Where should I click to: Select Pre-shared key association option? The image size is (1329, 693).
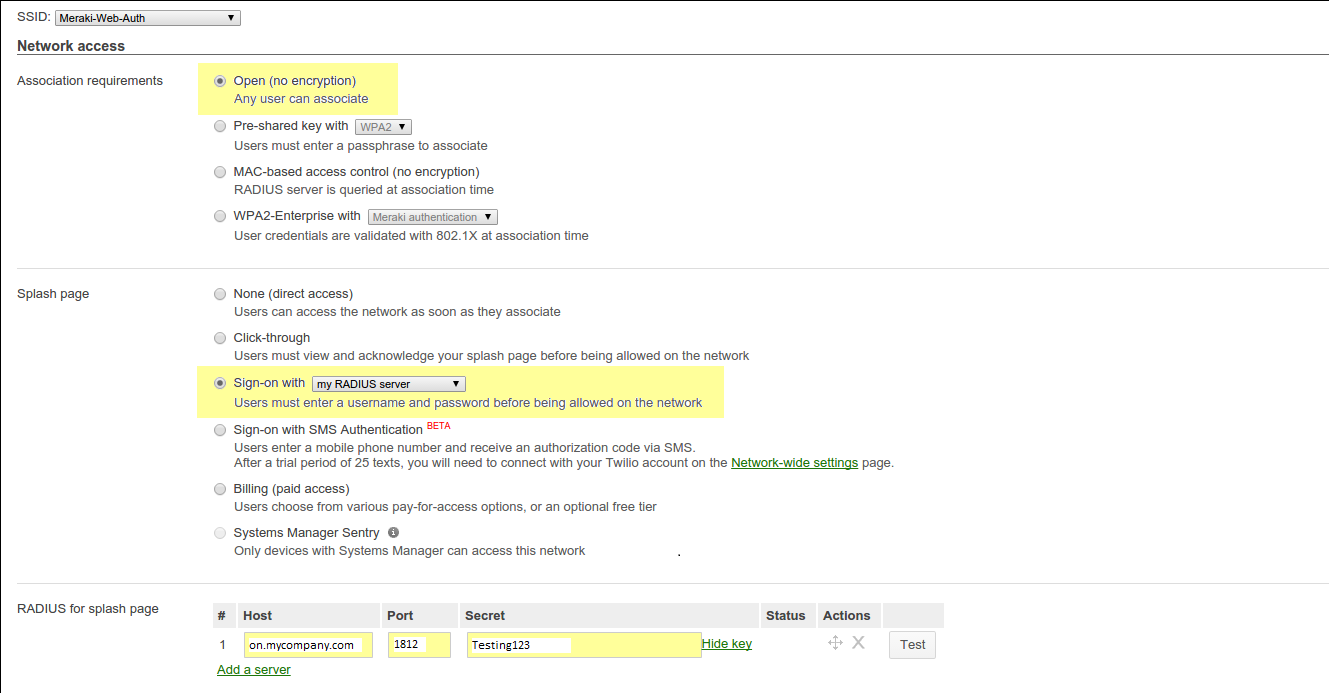click(220, 127)
